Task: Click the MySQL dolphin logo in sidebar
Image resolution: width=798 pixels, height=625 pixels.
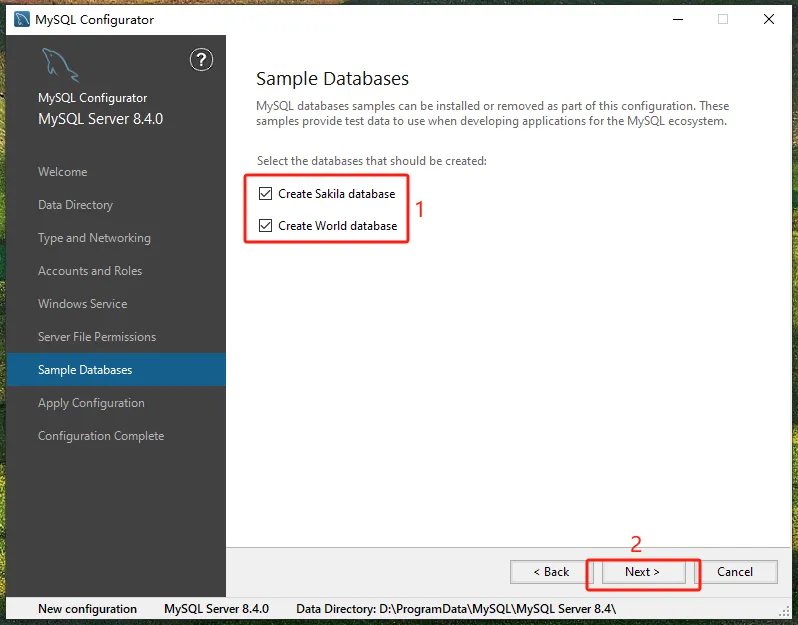Action: point(60,65)
